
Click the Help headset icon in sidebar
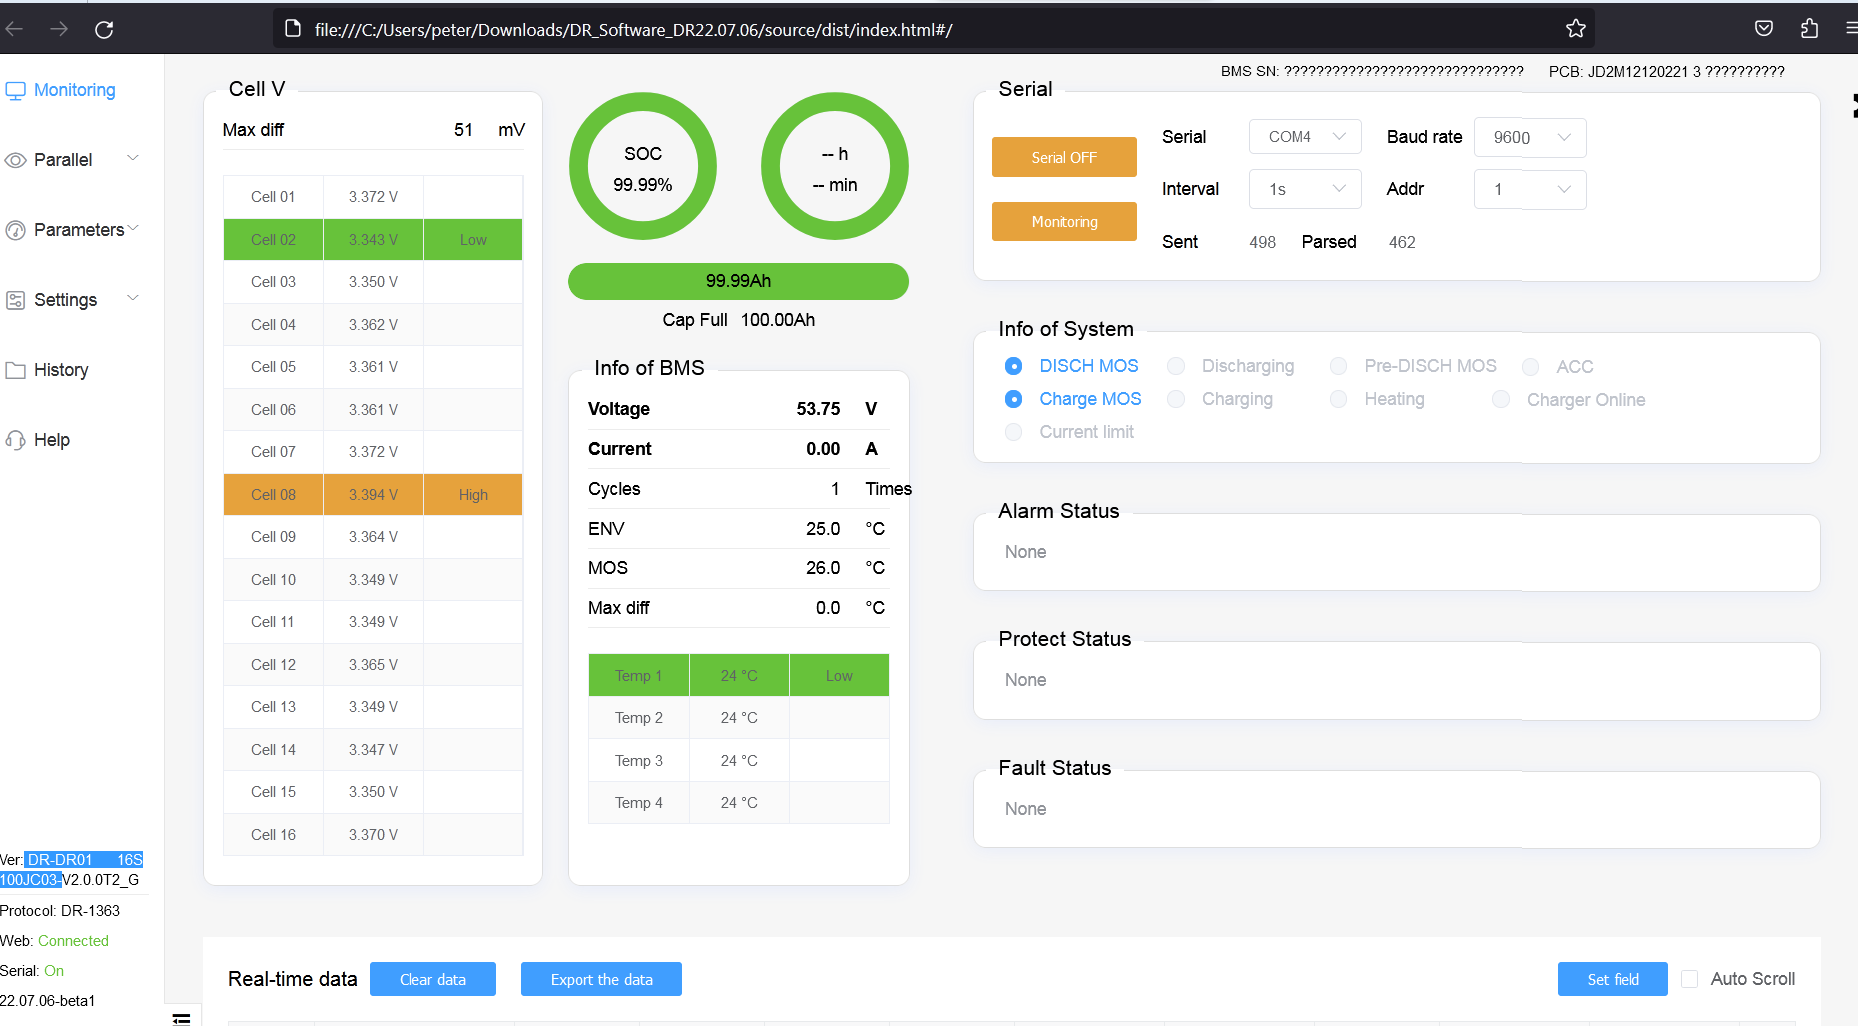[15, 440]
